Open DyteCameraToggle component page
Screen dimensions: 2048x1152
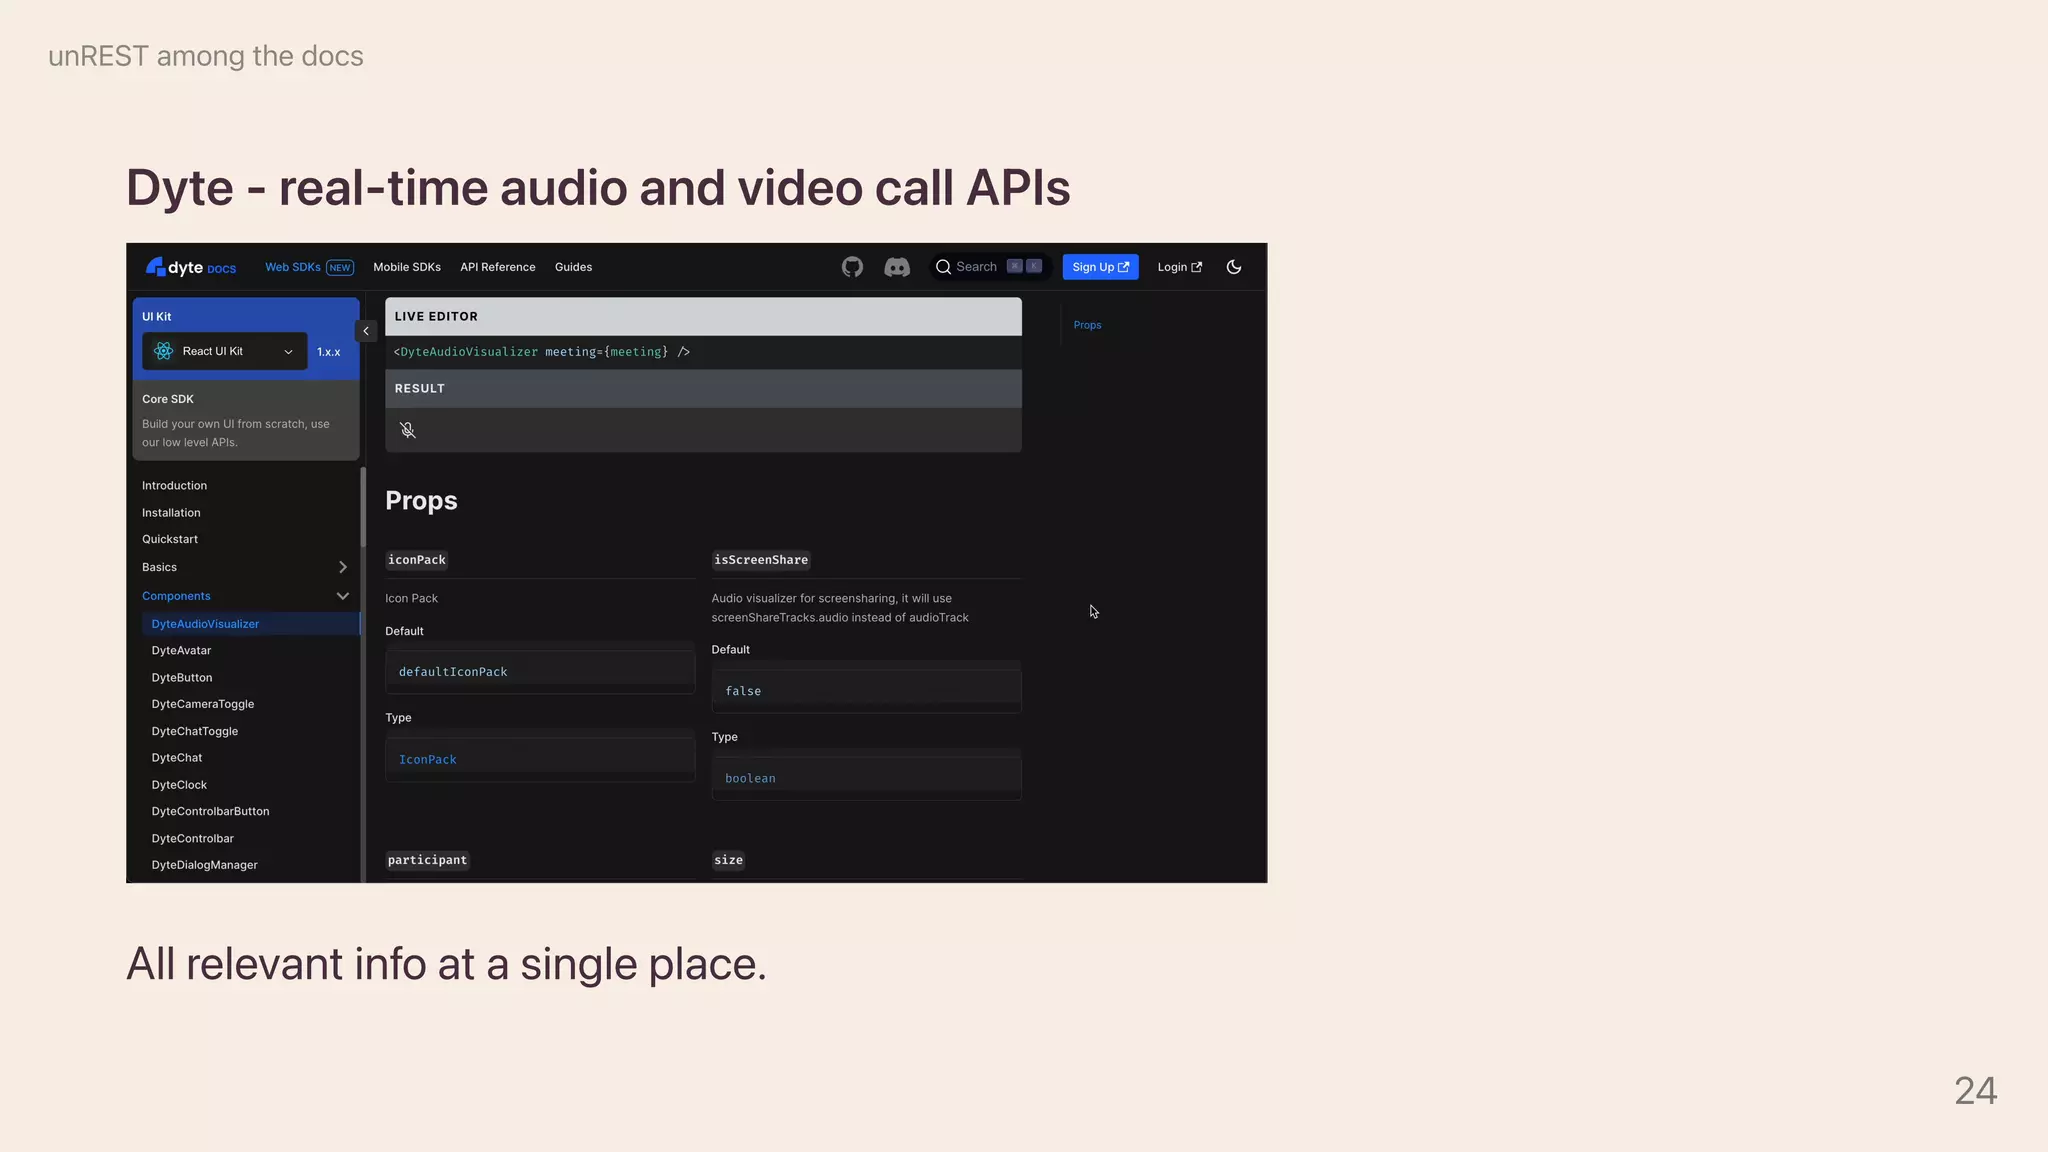coord(203,704)
